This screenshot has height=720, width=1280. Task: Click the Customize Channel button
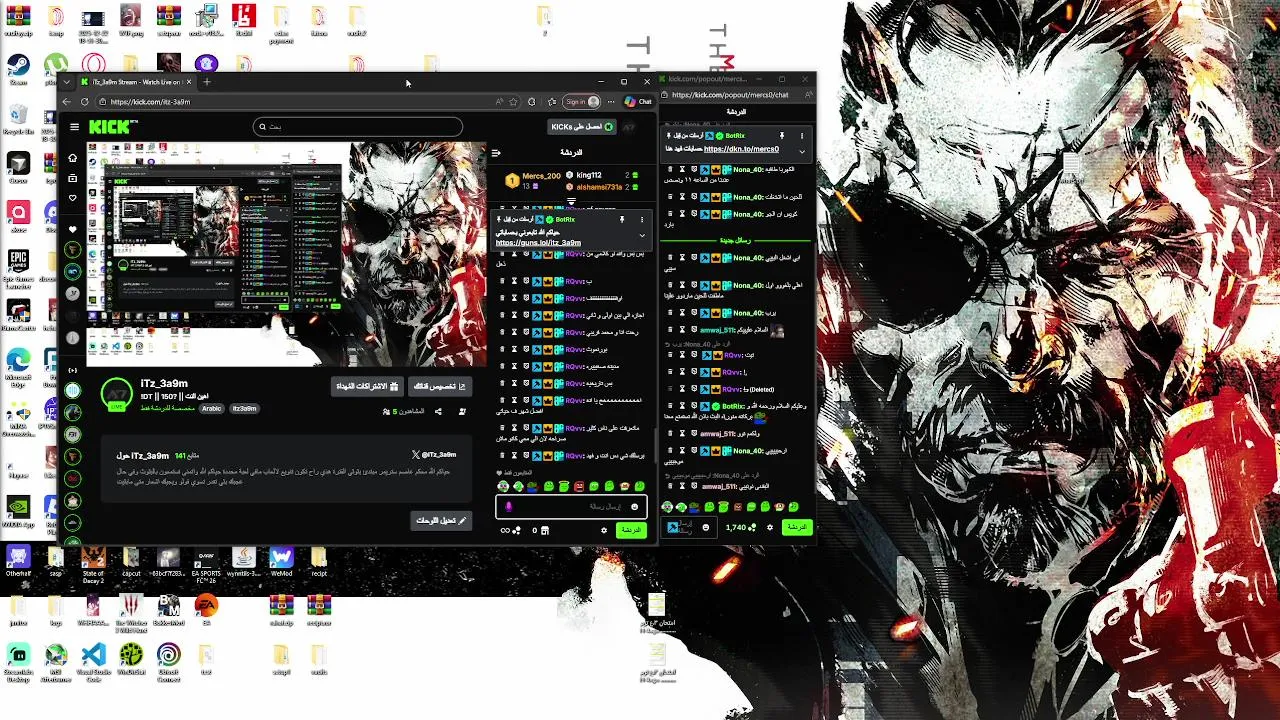[440, 386]
